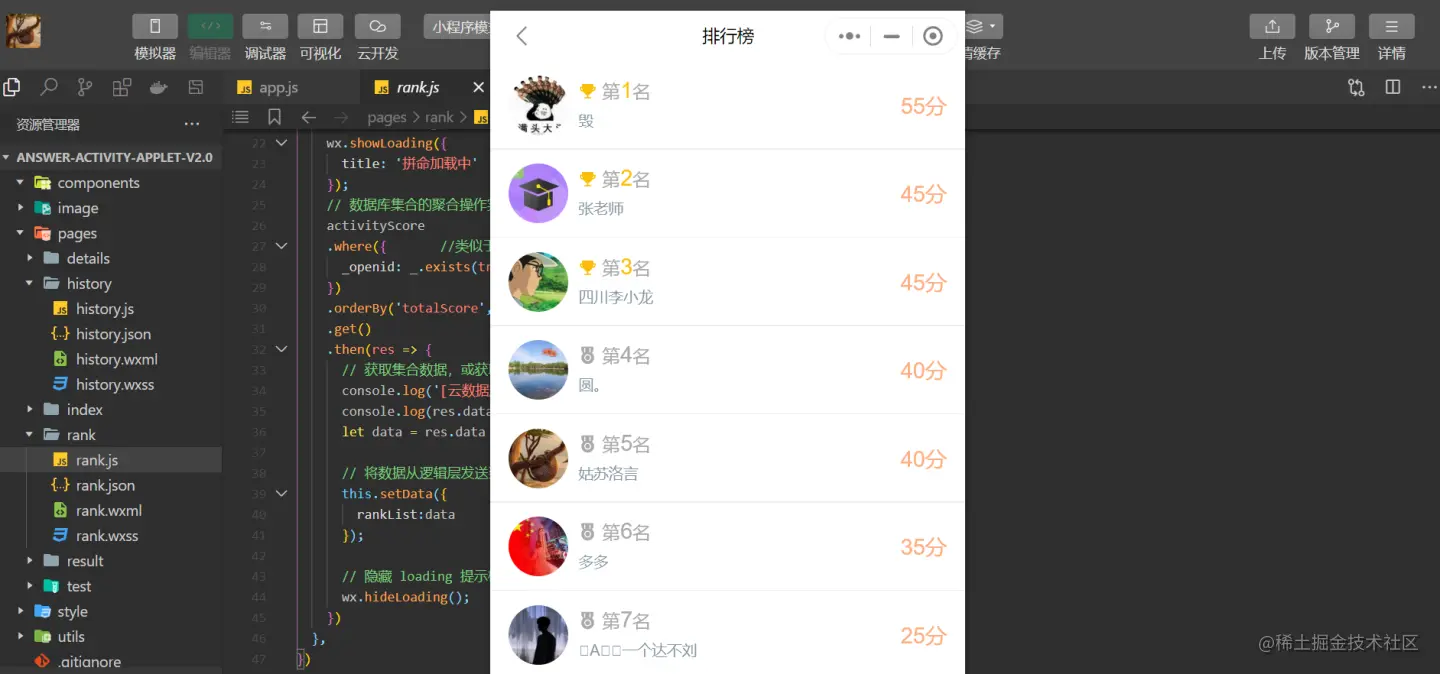The width and height of the screenshot is (1440, 674).
Task: Close mini program with the circle target button
Action: (x=933, y=36)
